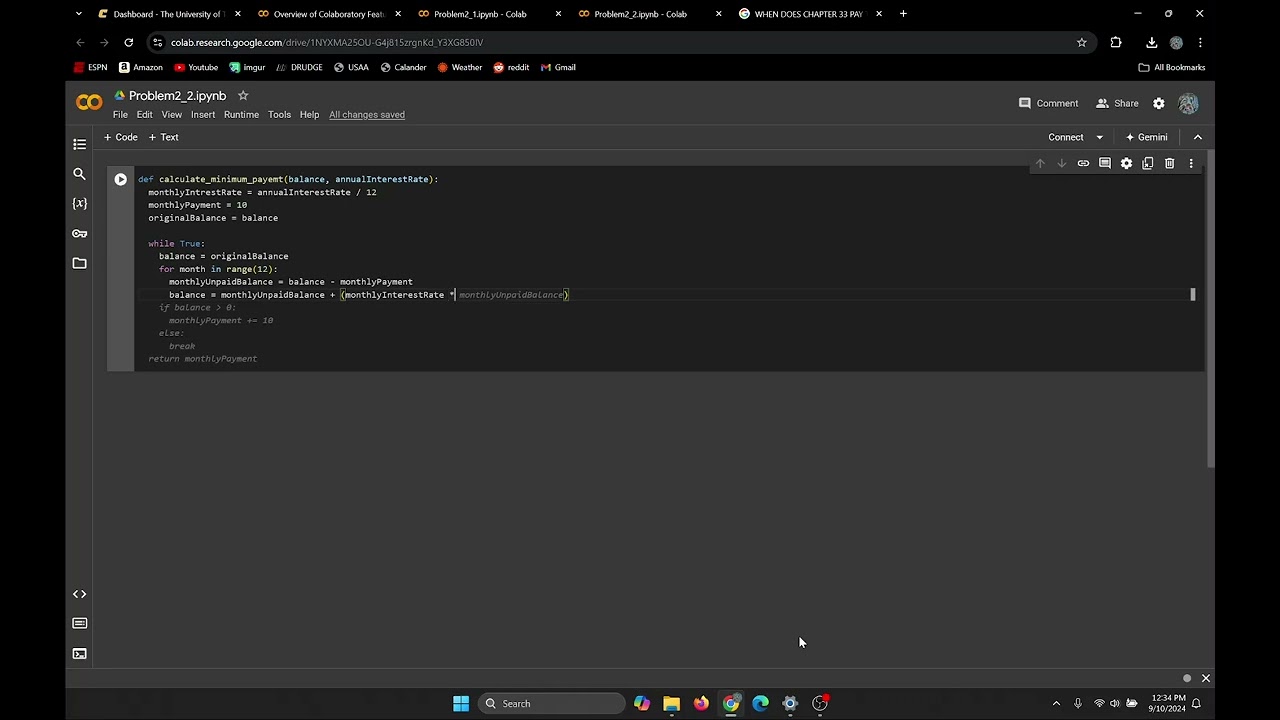Image resolution: width=1280 pixels, height=720 pixels.
Task: Open the Comment button
Action: 1048,103
